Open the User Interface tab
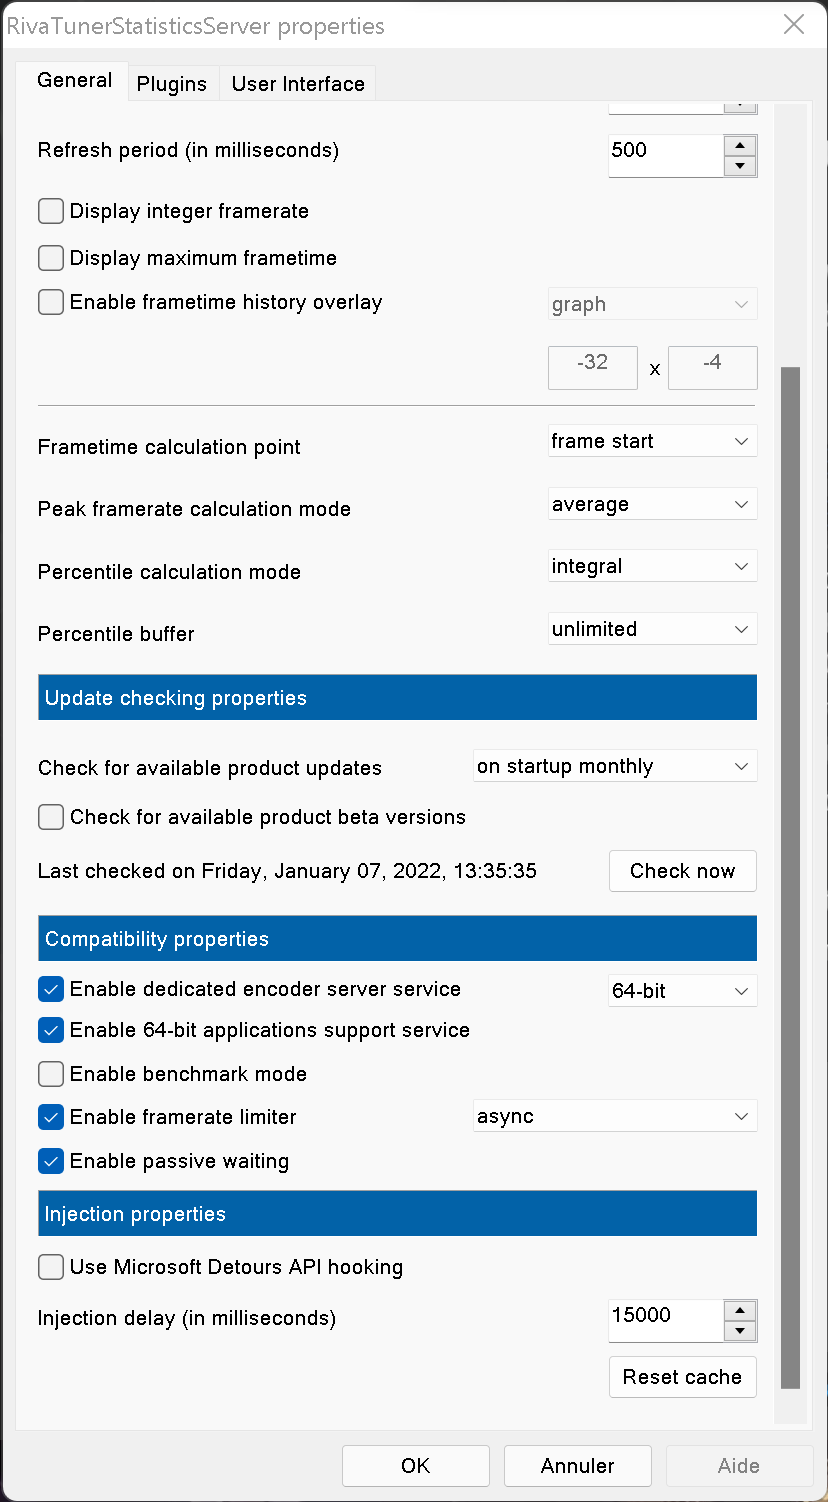 point(298,84)
